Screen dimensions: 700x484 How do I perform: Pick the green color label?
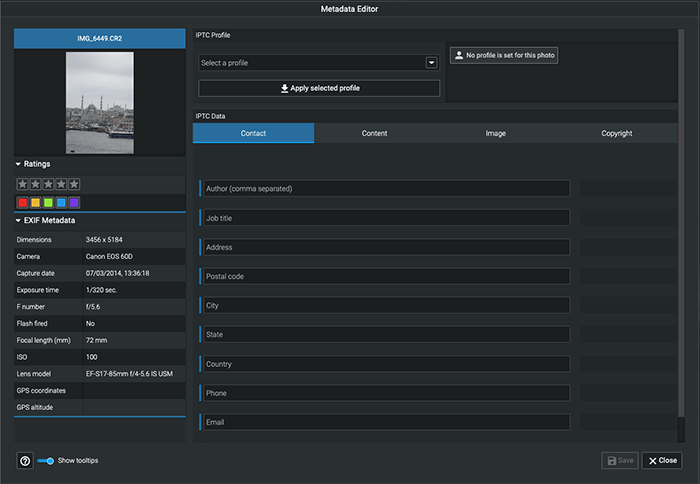click(48, 202)
